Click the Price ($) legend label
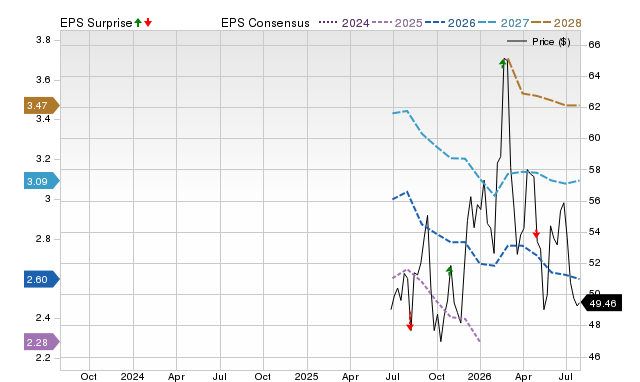Image resolution: width=640 pixels, height=382 pixels. pos(551,42)
